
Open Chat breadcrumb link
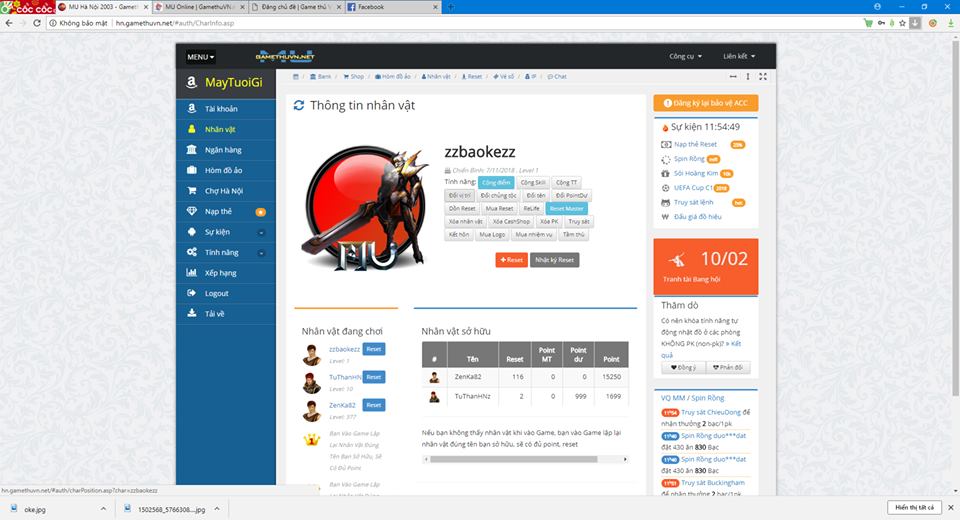557,77
